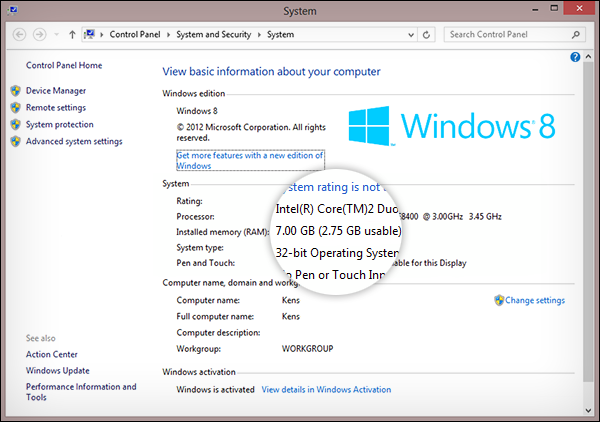
Task: Click the Computer name value Kens
Action: point(291,300)
